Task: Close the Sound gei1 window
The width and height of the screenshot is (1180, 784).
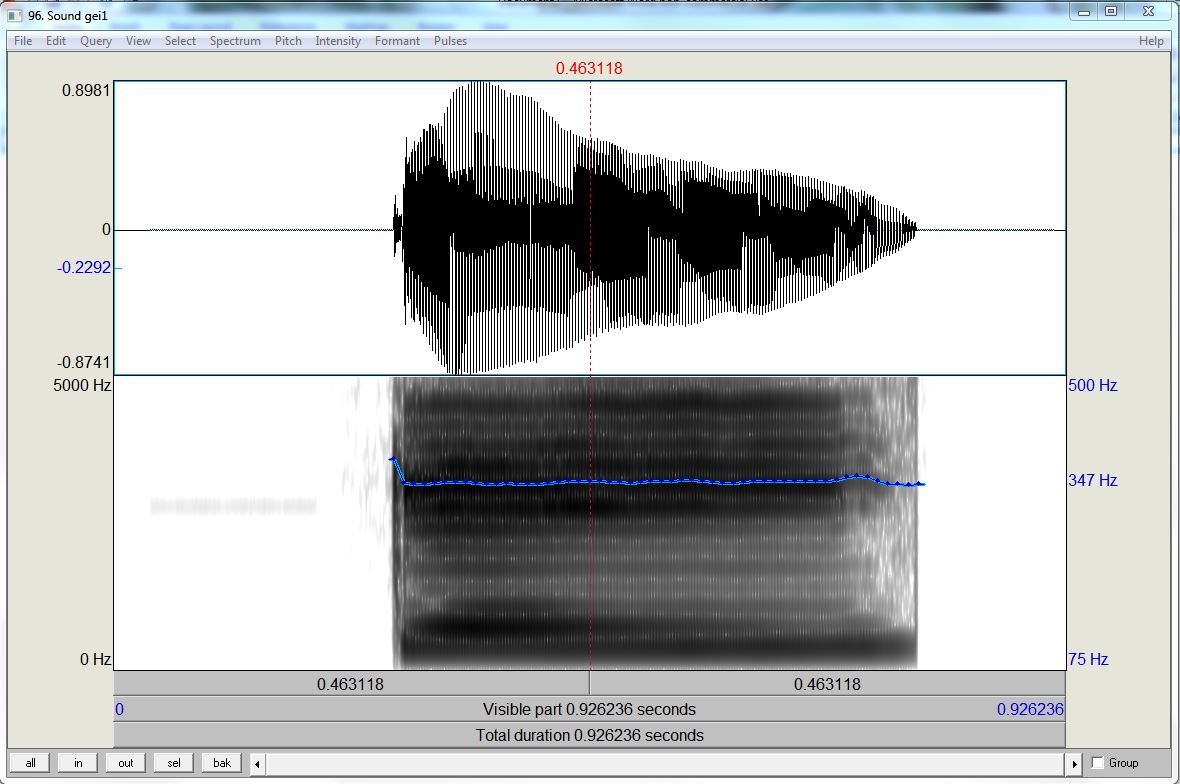Action: (x=1148, y=11)
